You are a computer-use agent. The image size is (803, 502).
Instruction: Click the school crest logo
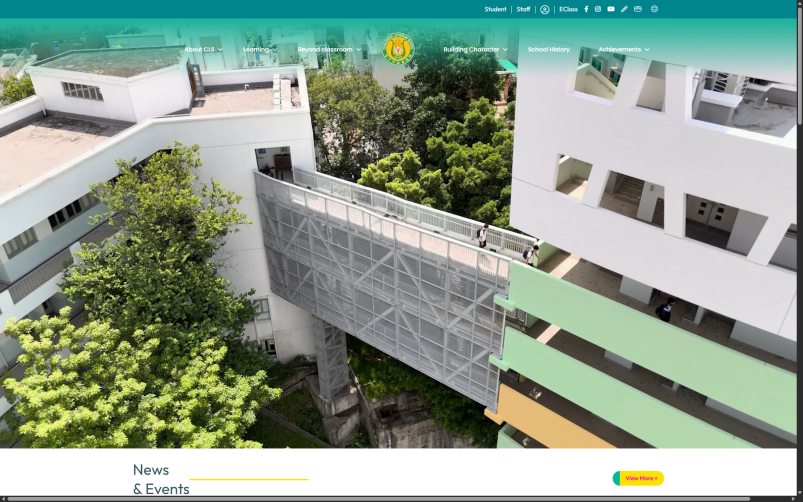[398, 48]
